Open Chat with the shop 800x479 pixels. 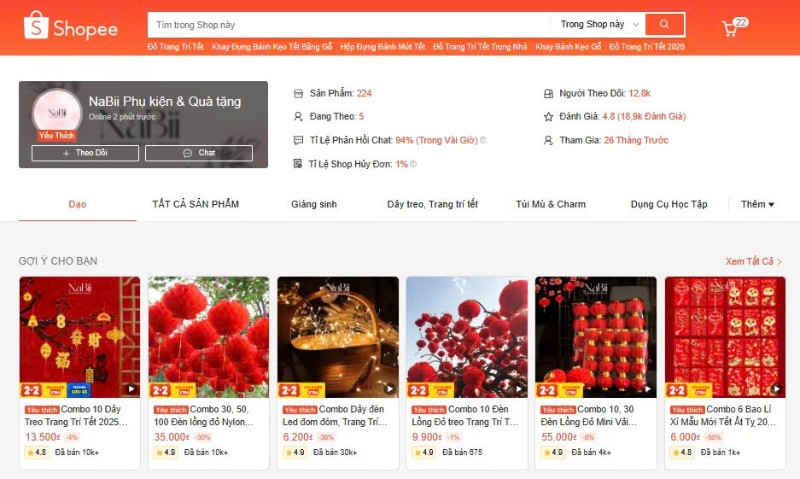click(x=198, y=153)
